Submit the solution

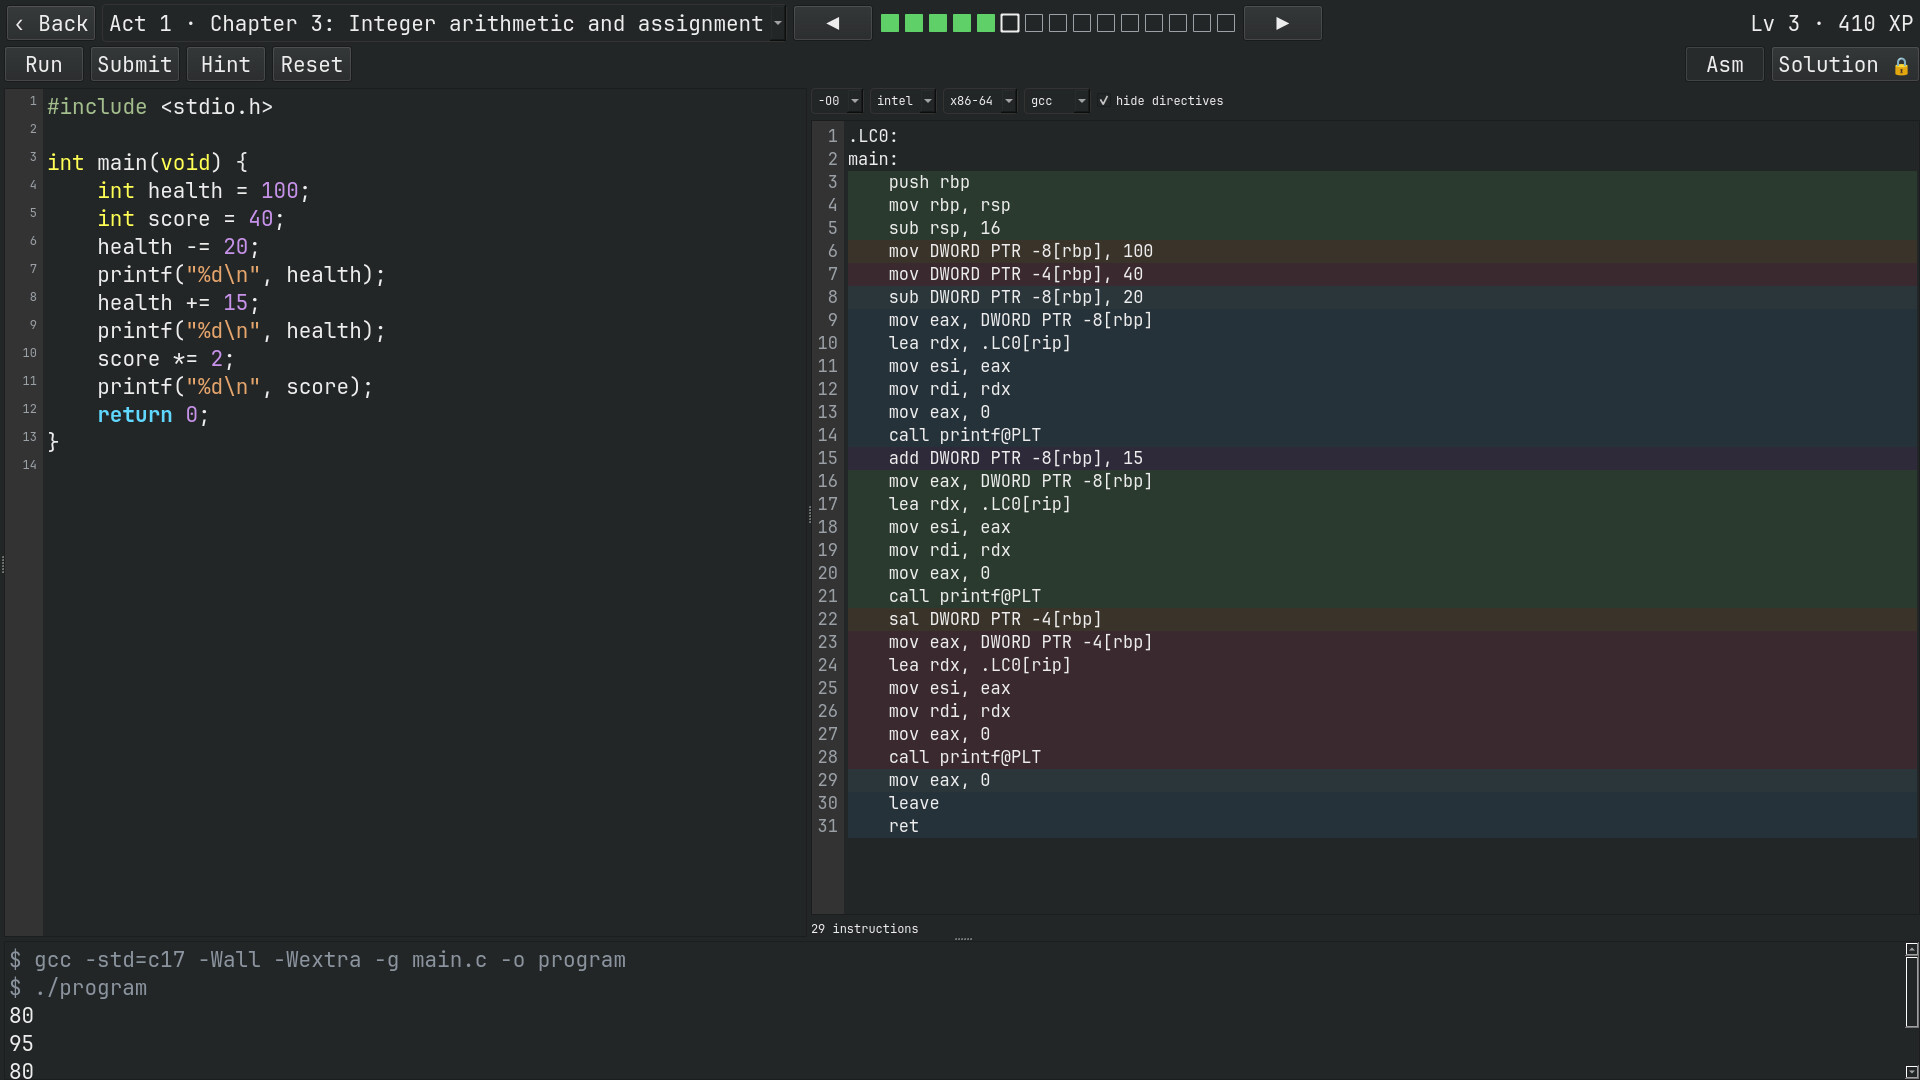pos(134,64)
